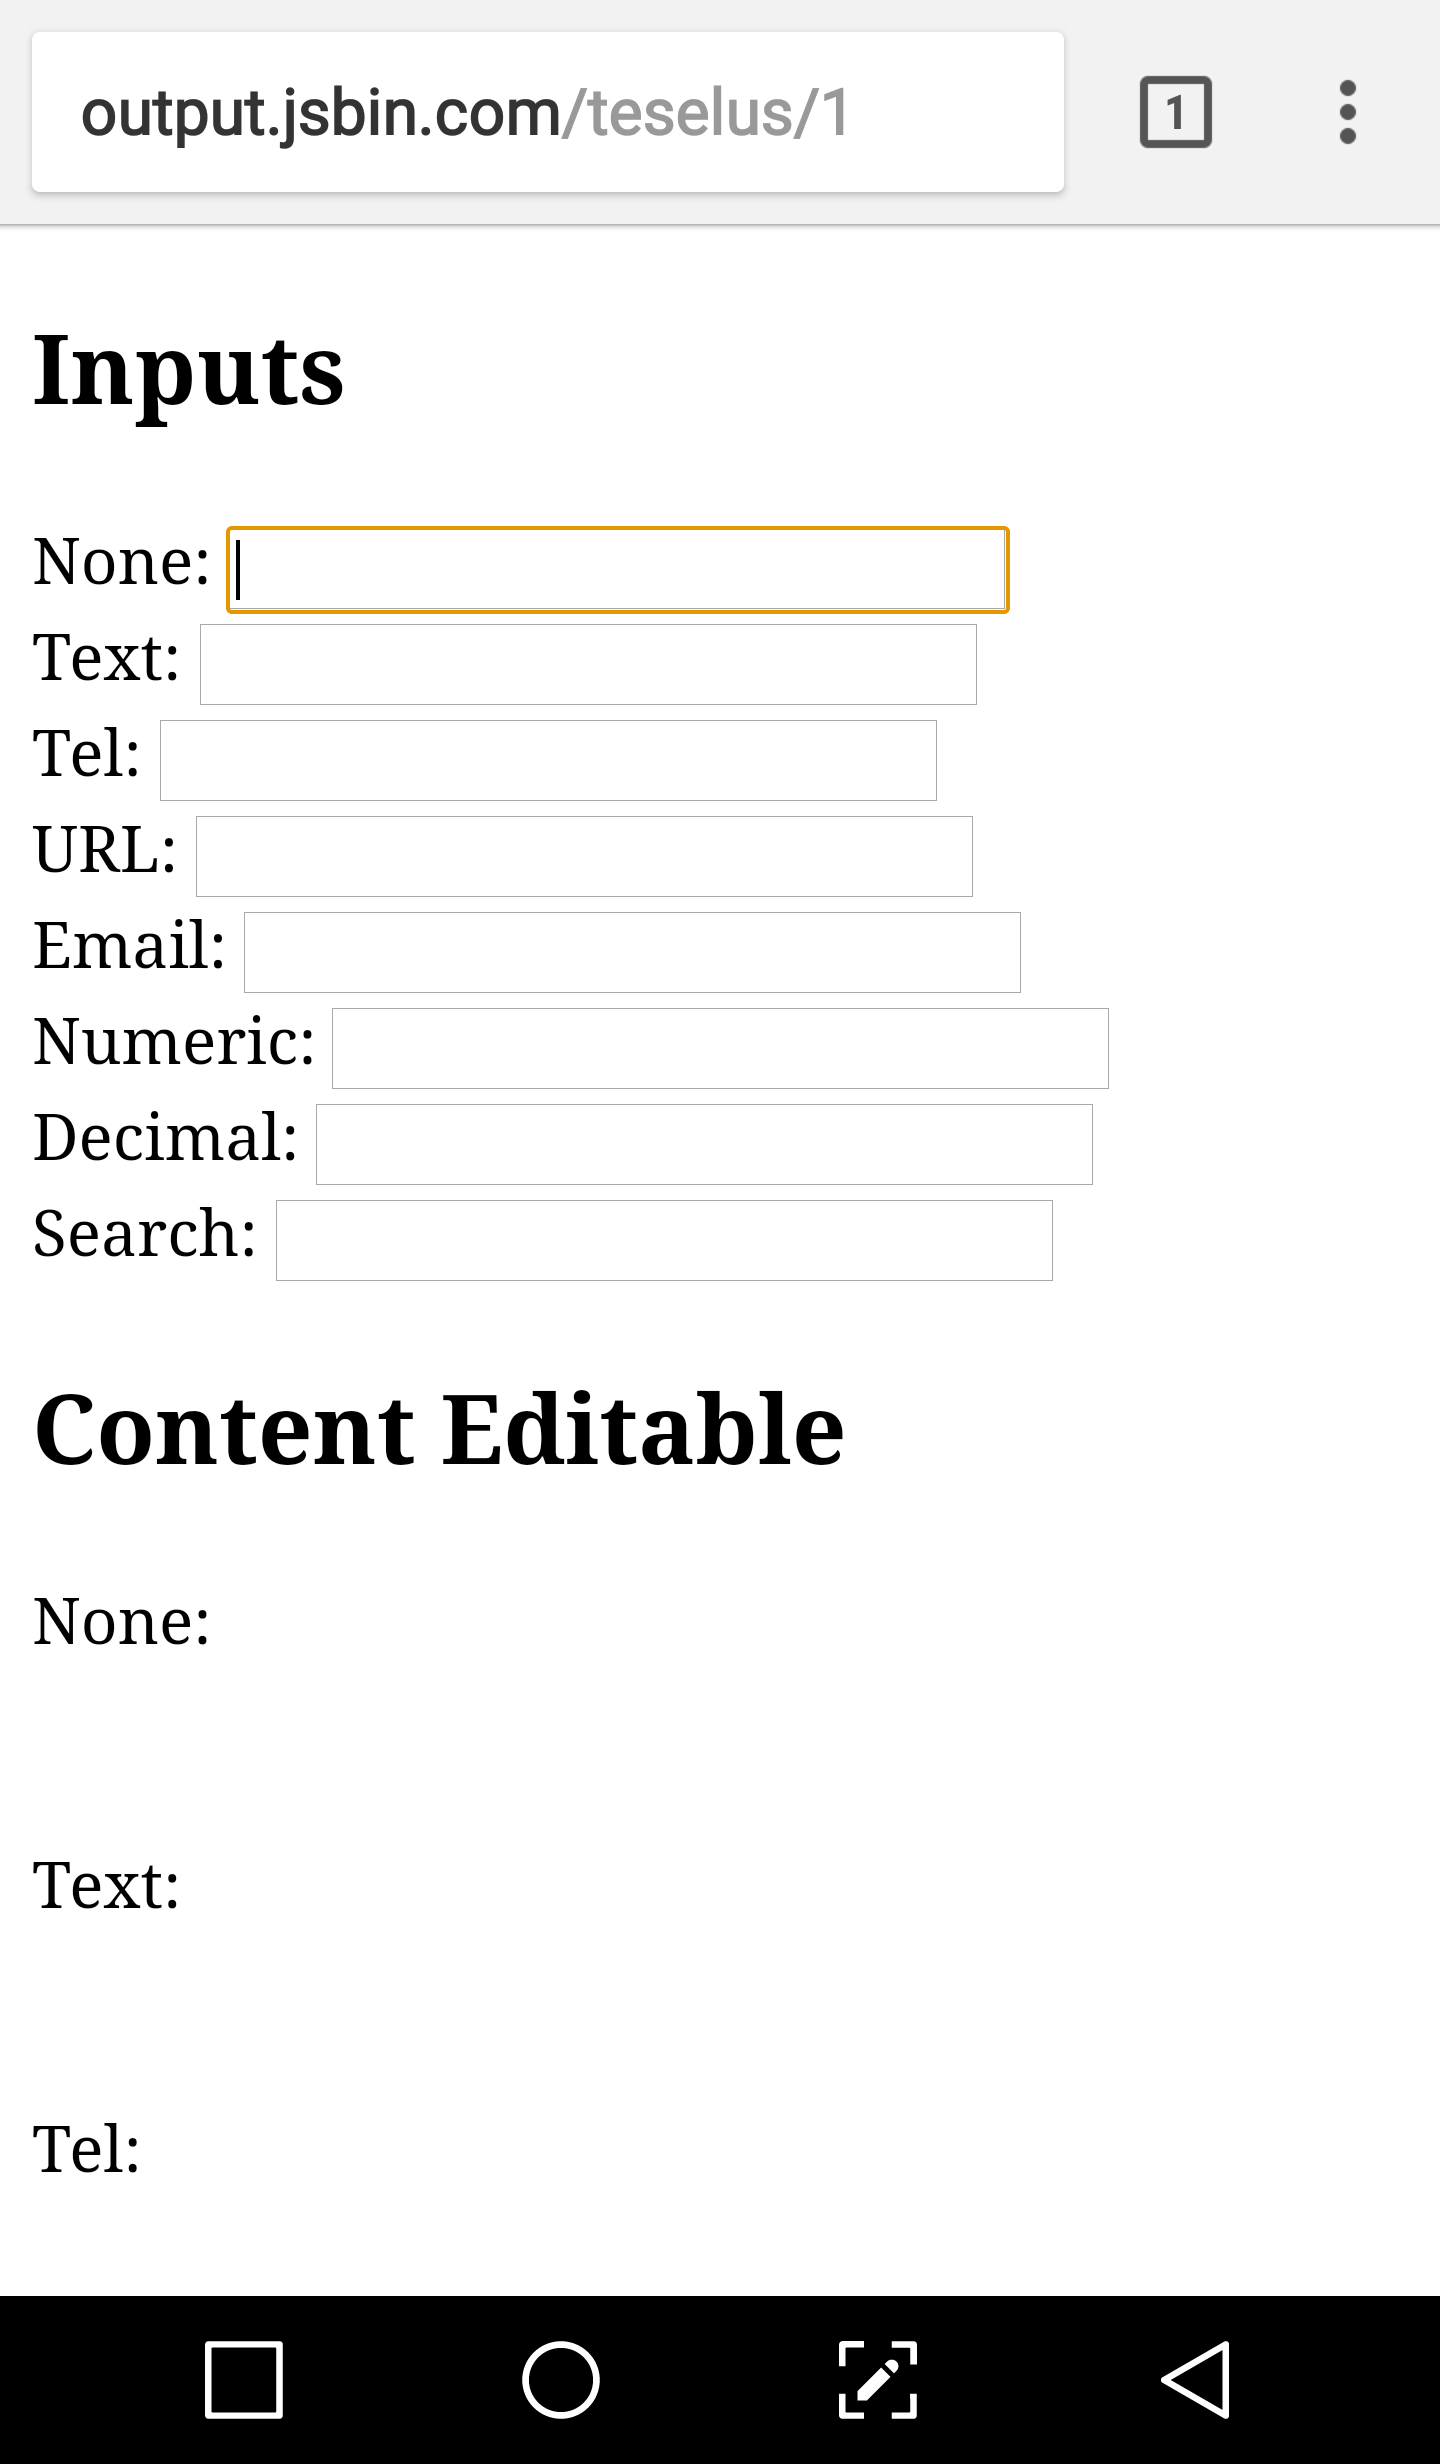The height and width of the screenshot is (2464, 1440).
Task: Tap the Search input box
Action: (x=664, y=1240)
